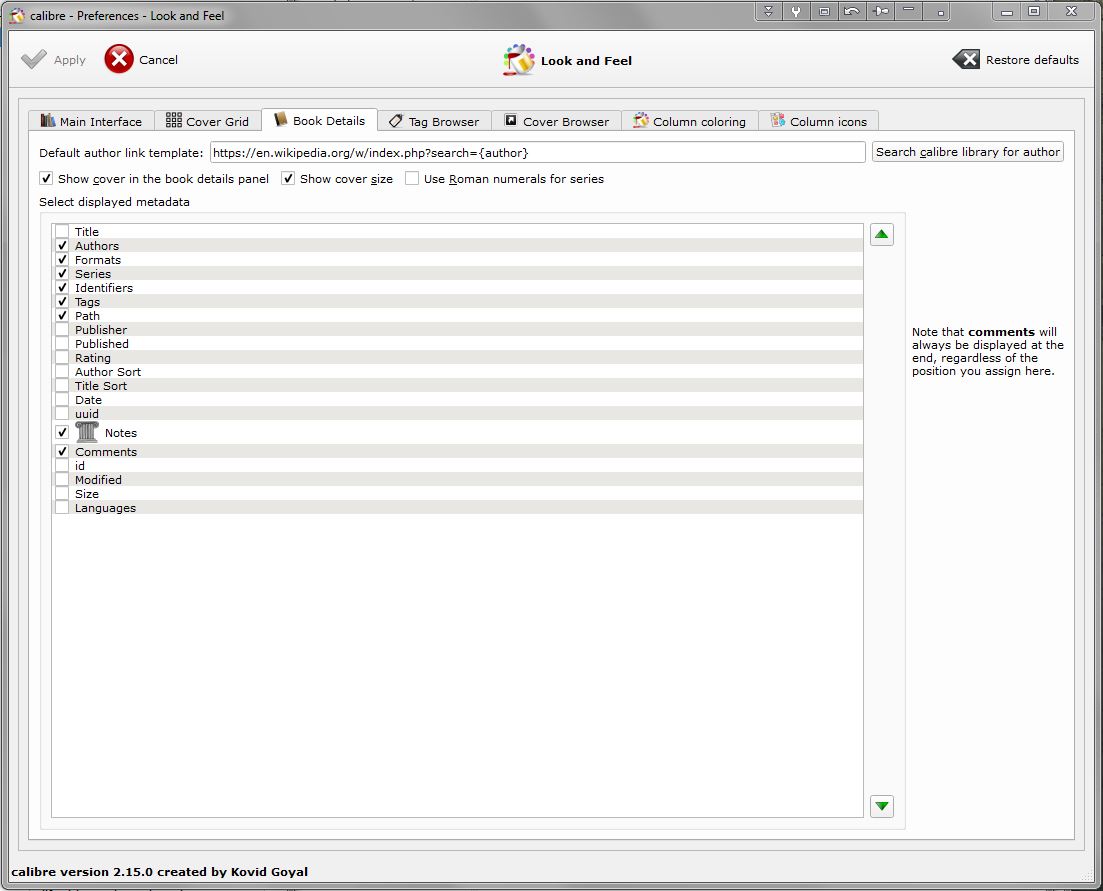1103x891 pixels.
Task: Move selected field down with green arrow
Action: pos(881,806)
